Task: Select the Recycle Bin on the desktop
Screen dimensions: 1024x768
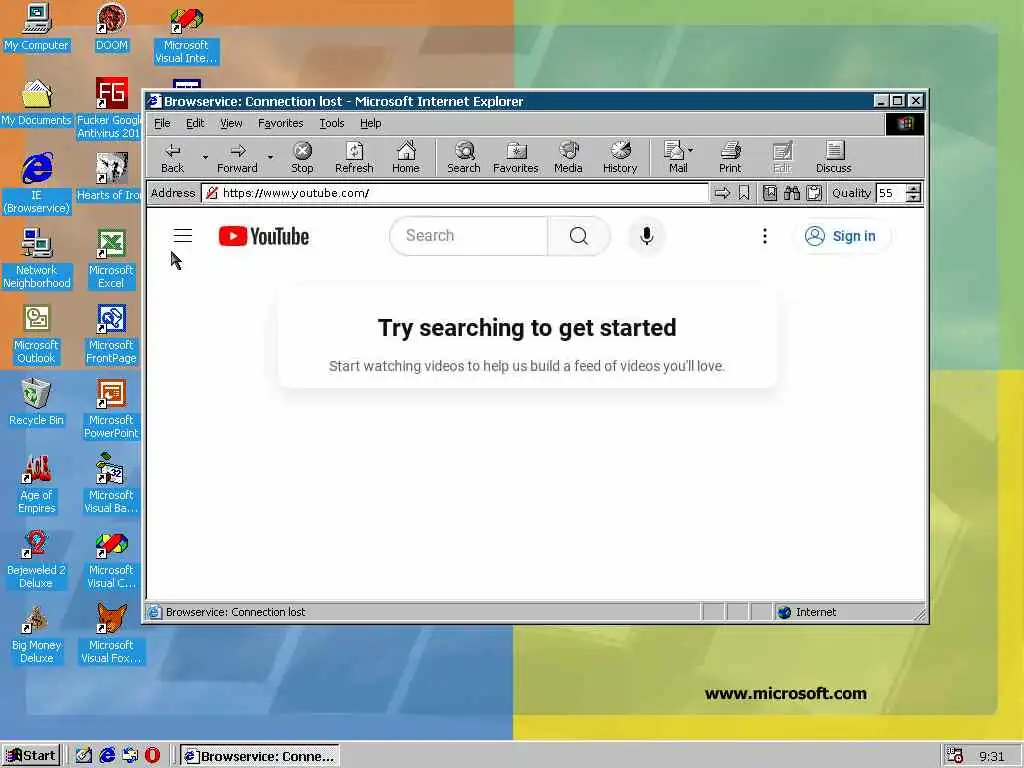Action: 36,402
